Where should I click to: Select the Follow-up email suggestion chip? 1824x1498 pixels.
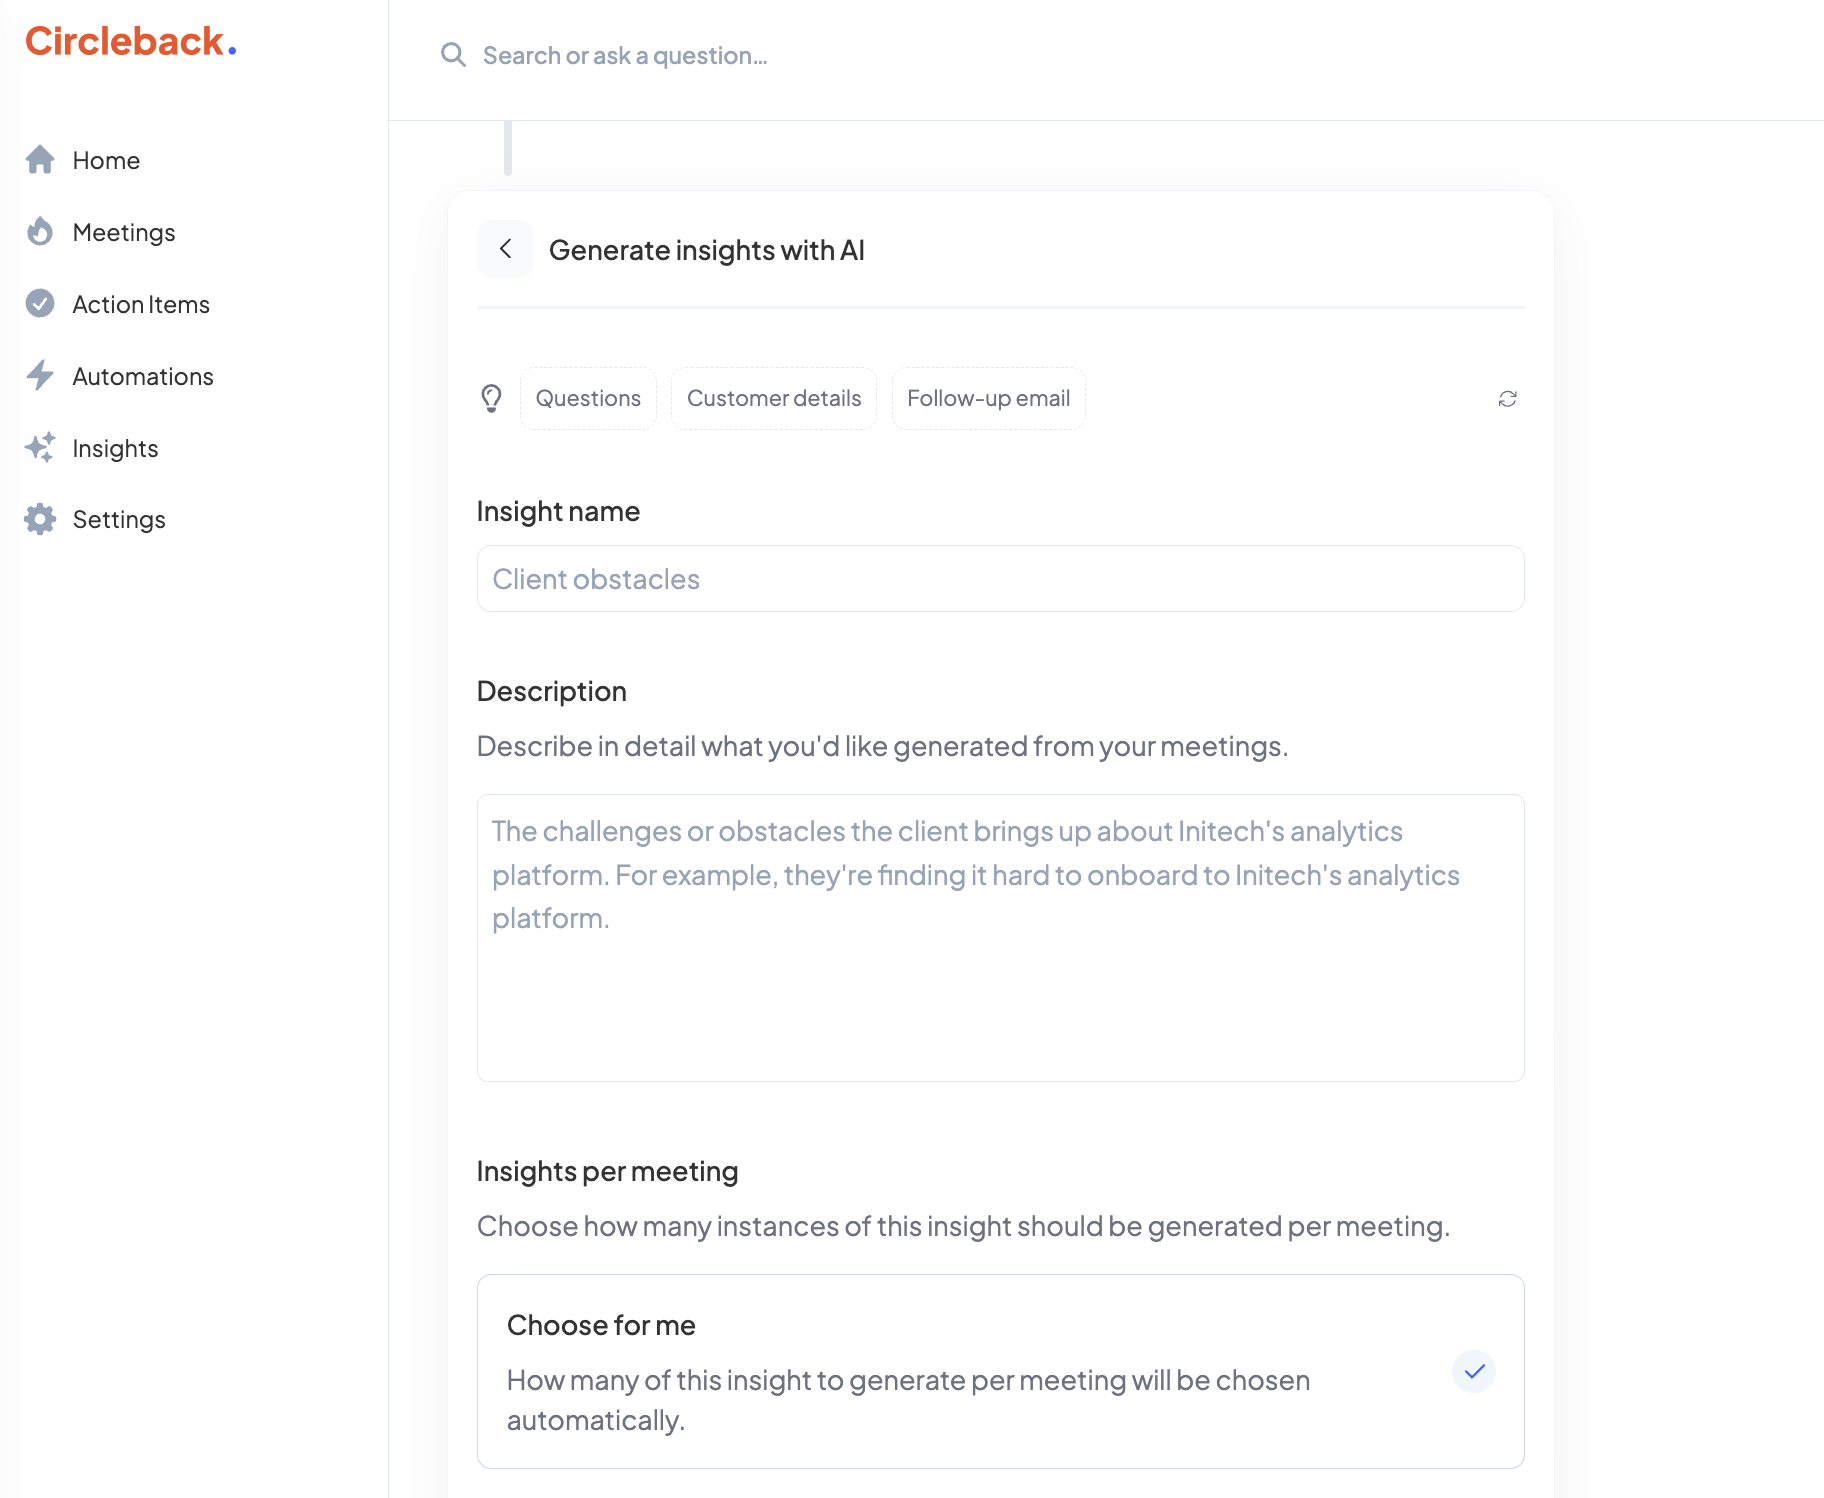point(988,398)
